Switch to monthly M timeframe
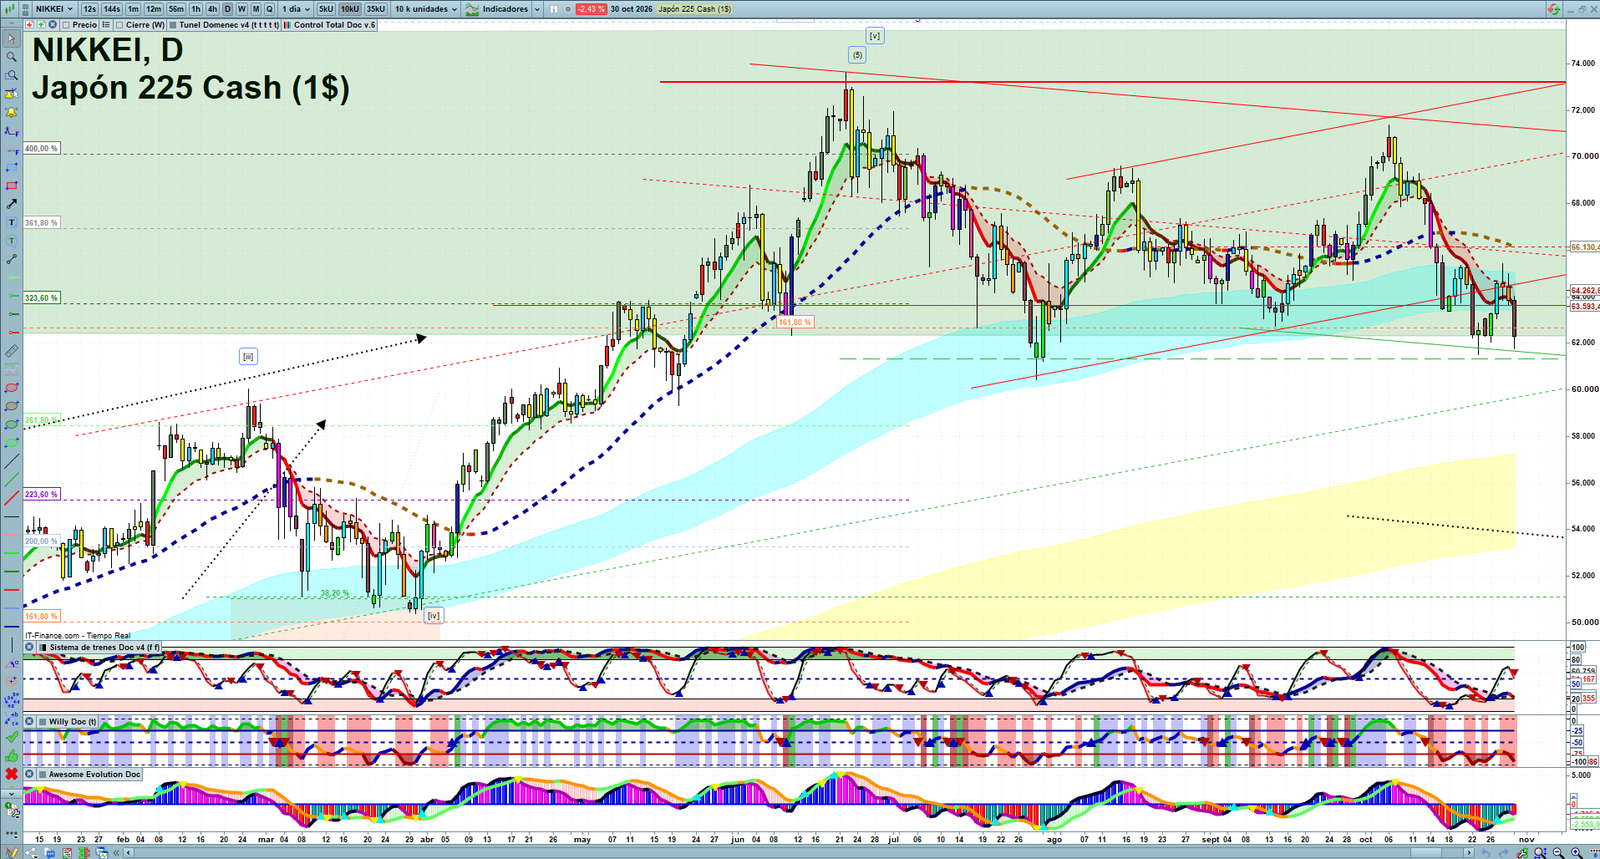The height and width of the screenshot is (859, 1600). [x=255, y=9]
